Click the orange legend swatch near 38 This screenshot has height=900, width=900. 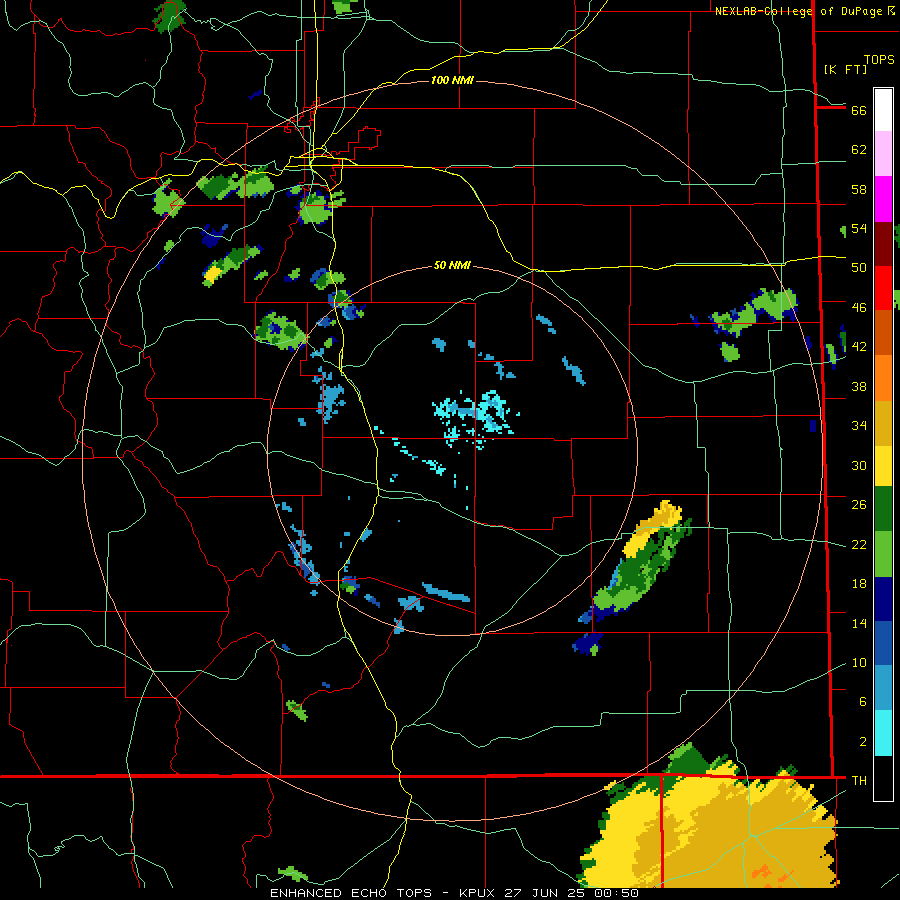(883, 378)
